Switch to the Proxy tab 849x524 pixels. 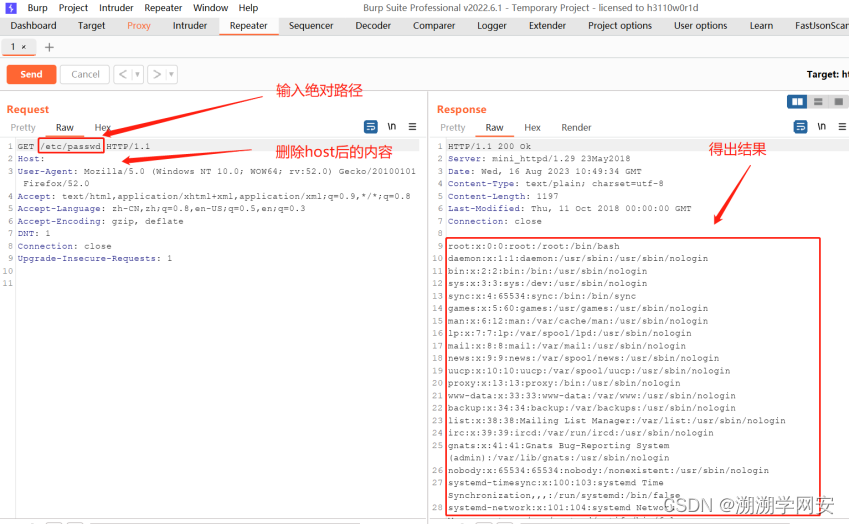[139, 25]
